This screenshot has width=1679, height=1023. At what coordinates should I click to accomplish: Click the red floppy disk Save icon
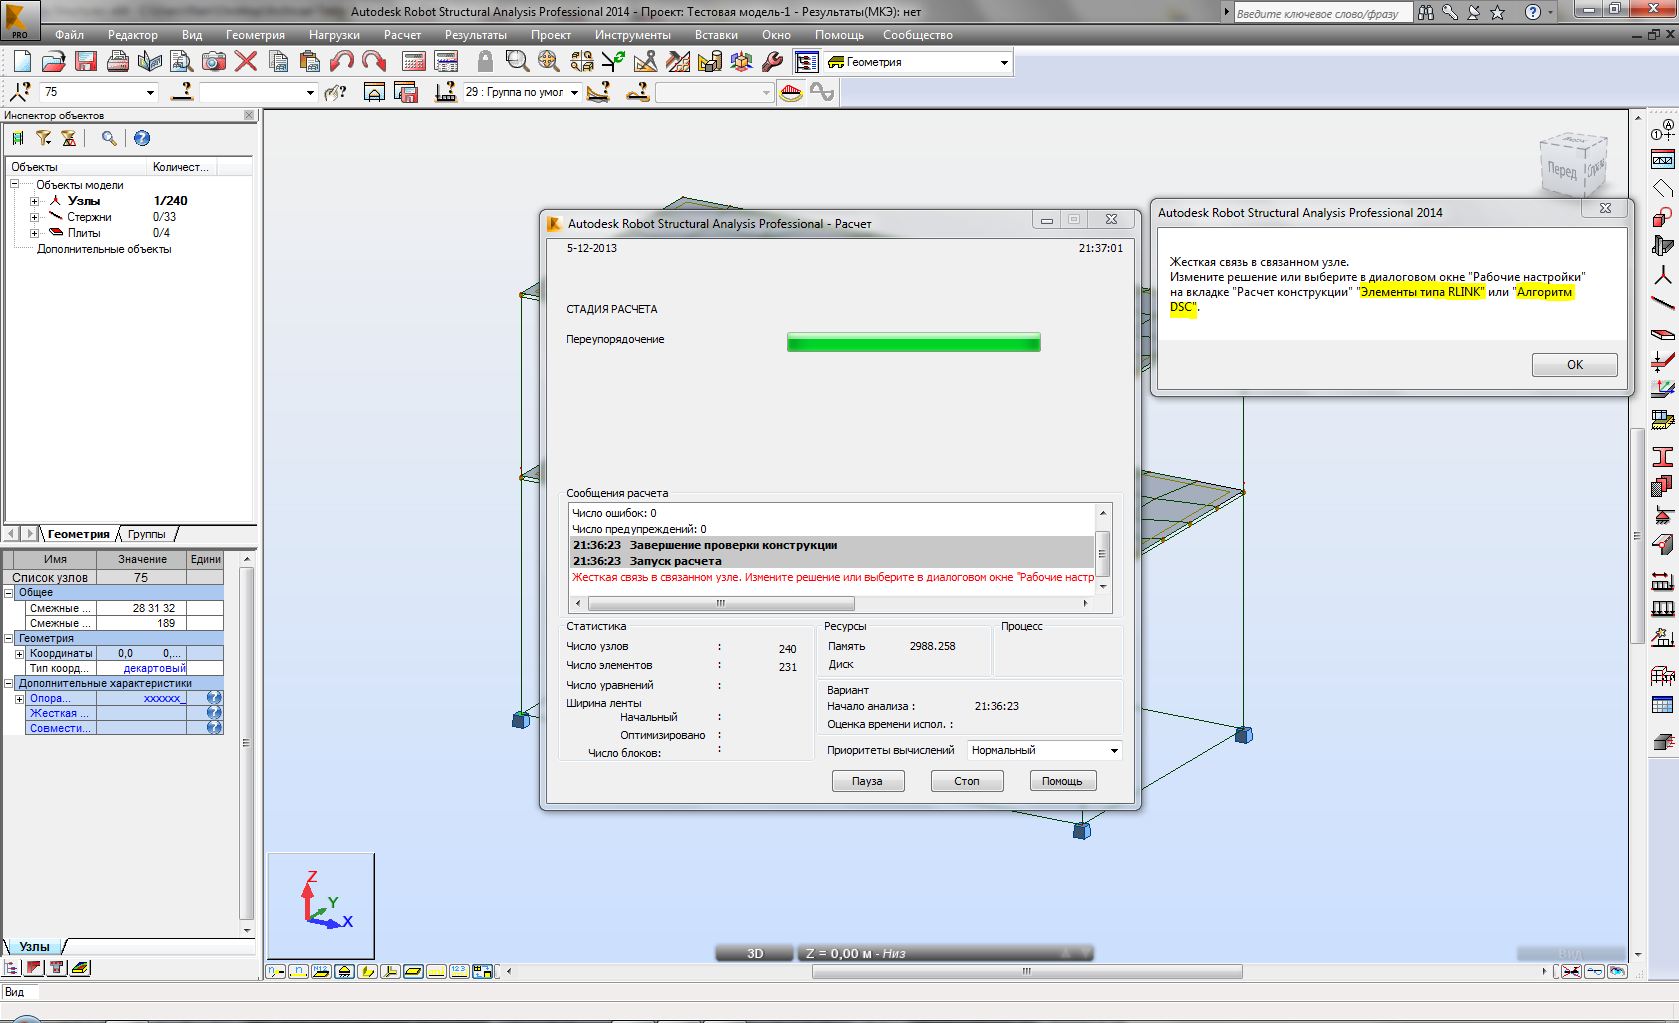point(86,62)
